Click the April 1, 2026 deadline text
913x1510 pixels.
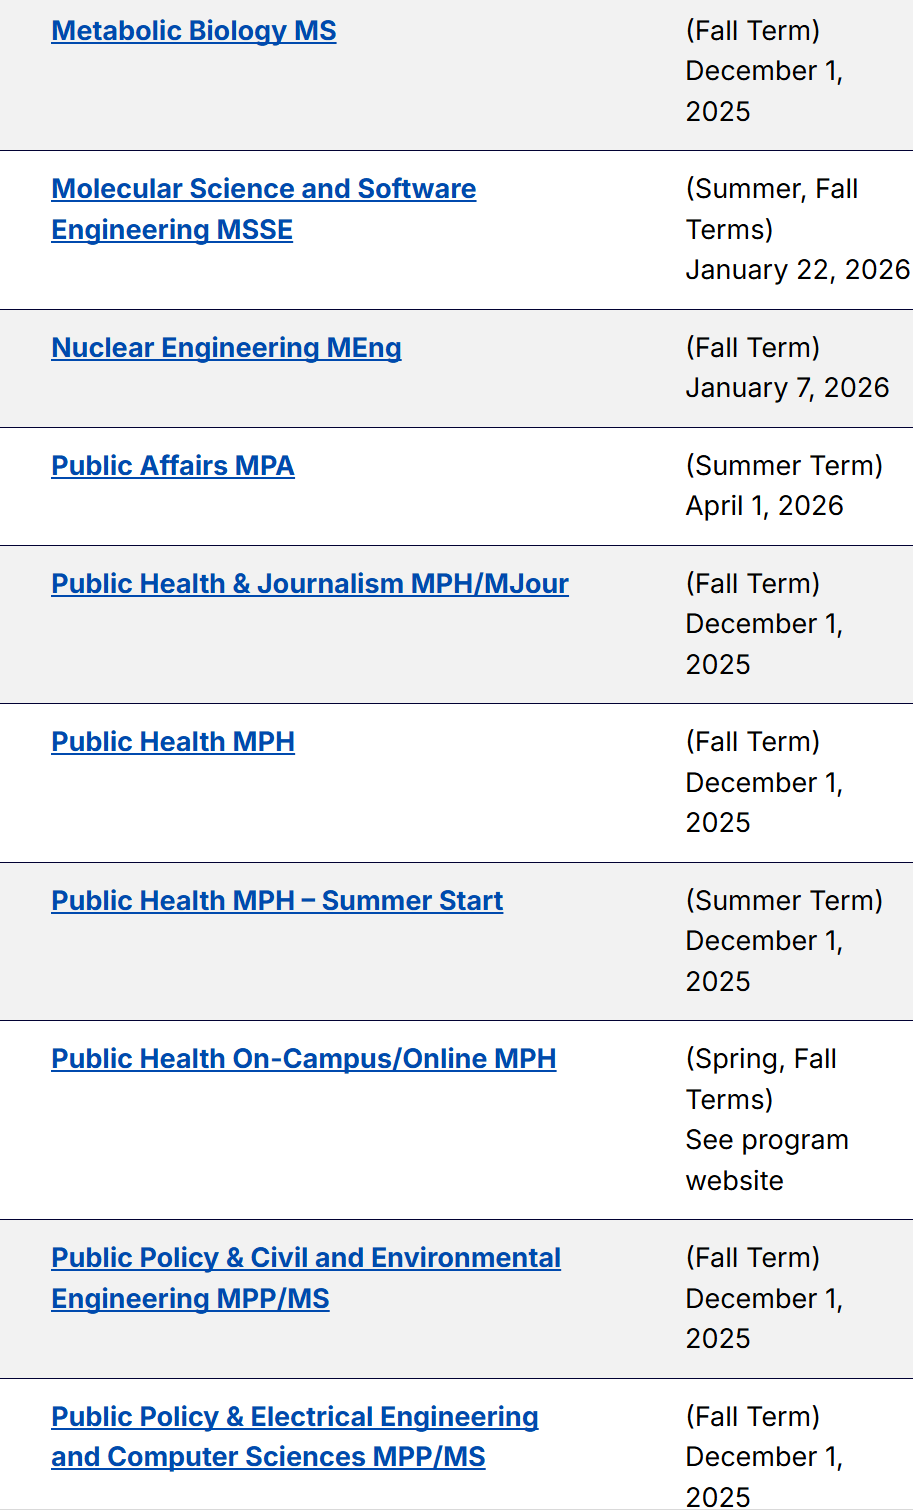point(764,506)
